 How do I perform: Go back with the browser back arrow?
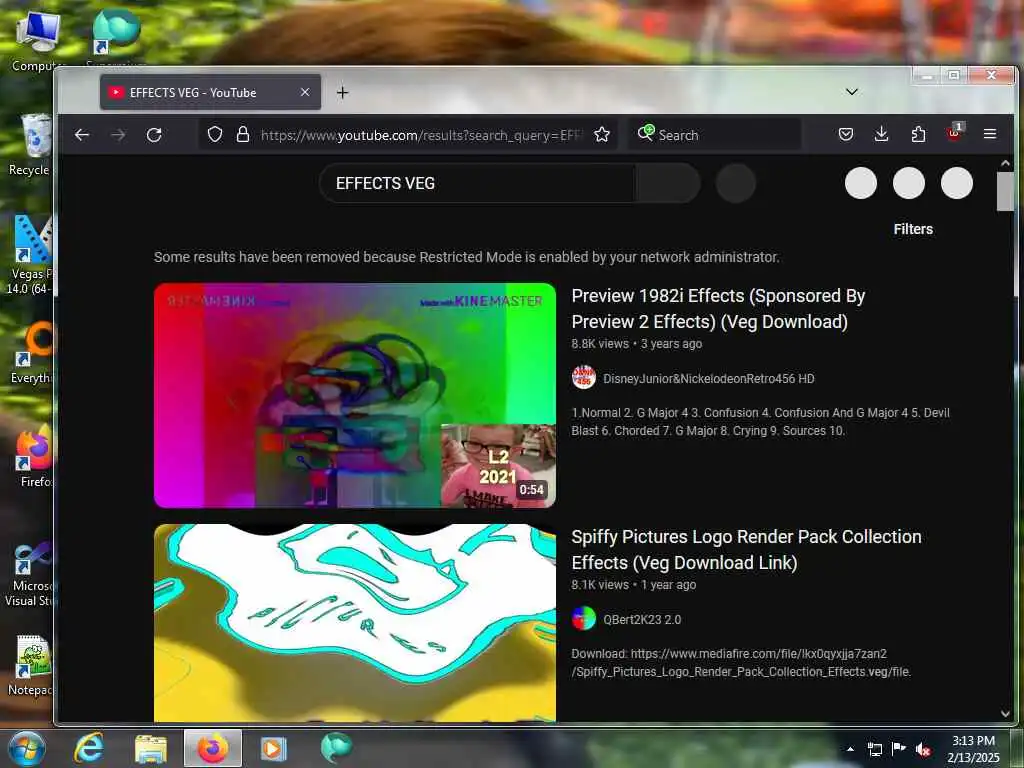(x=82, y=135)
